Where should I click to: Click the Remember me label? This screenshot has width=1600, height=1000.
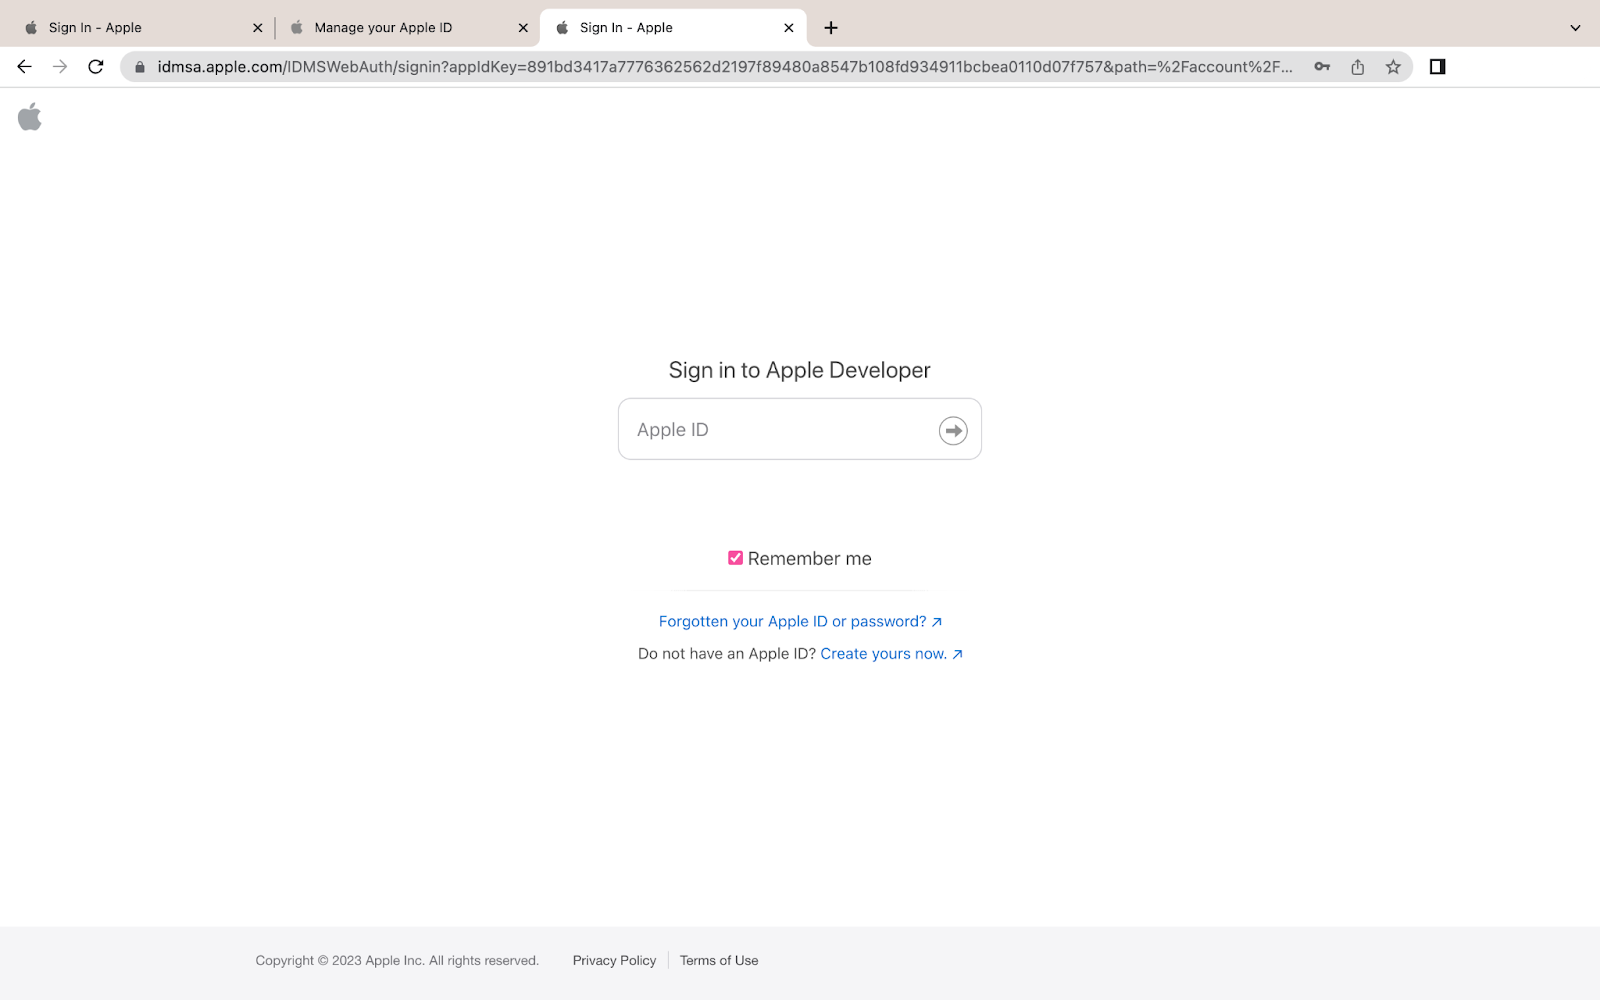pos(810,559)
